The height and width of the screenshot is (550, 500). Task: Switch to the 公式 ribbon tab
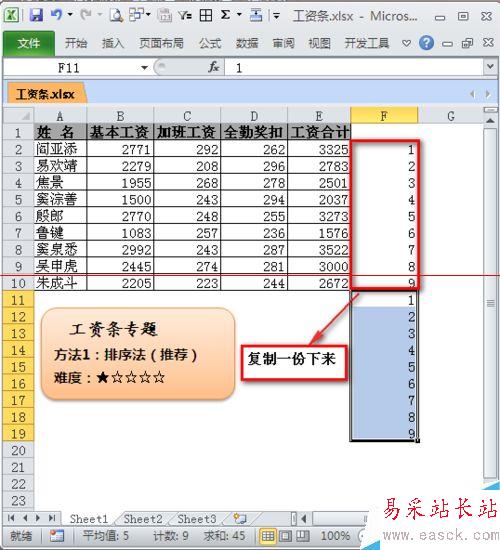tap(210, 43)
